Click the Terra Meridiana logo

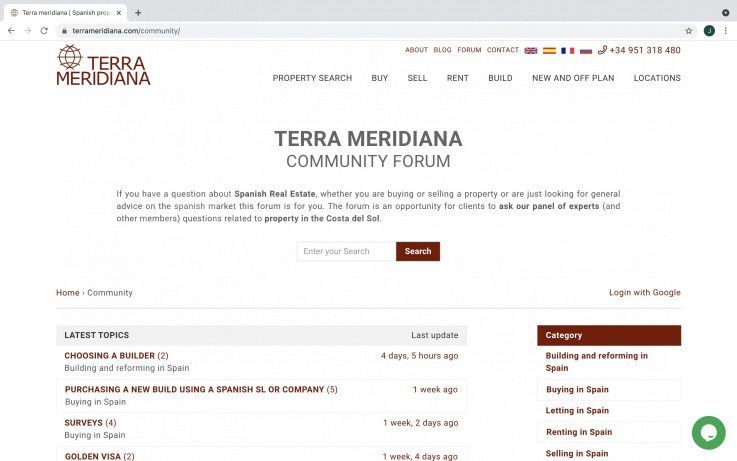[x=103, y=65]
